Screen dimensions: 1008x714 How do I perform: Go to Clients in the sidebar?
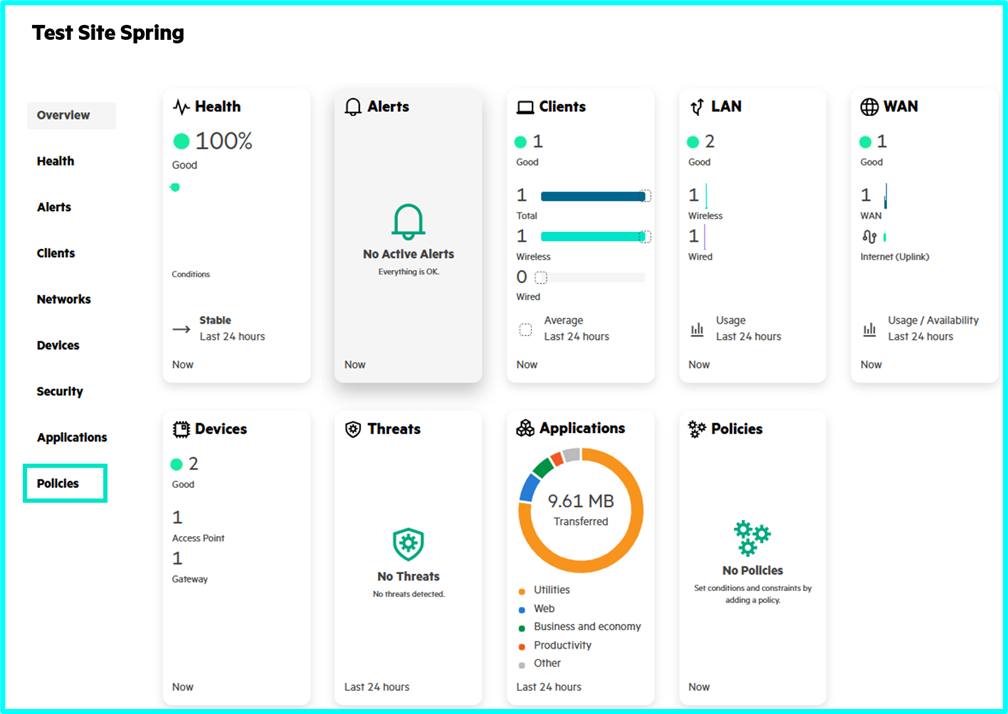click(x=56, y=253)
